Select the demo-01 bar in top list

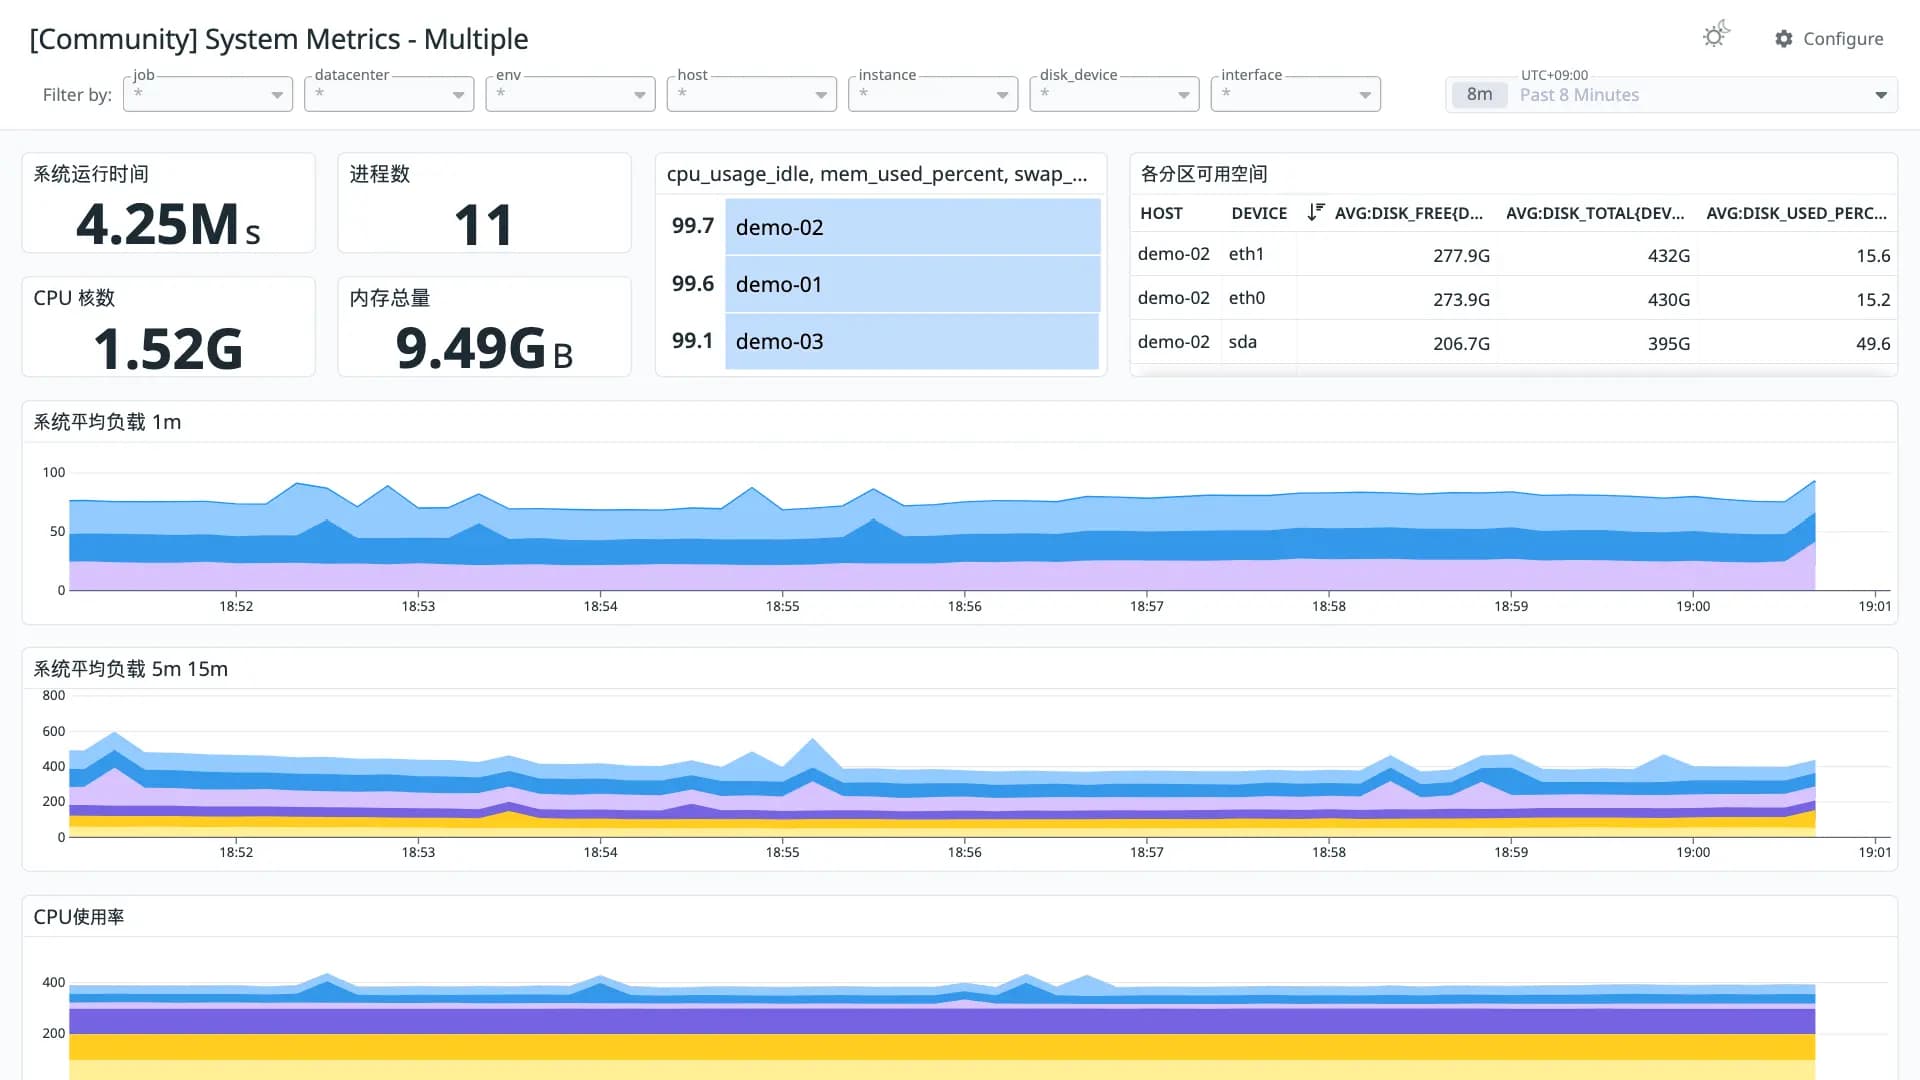[912, 284]
